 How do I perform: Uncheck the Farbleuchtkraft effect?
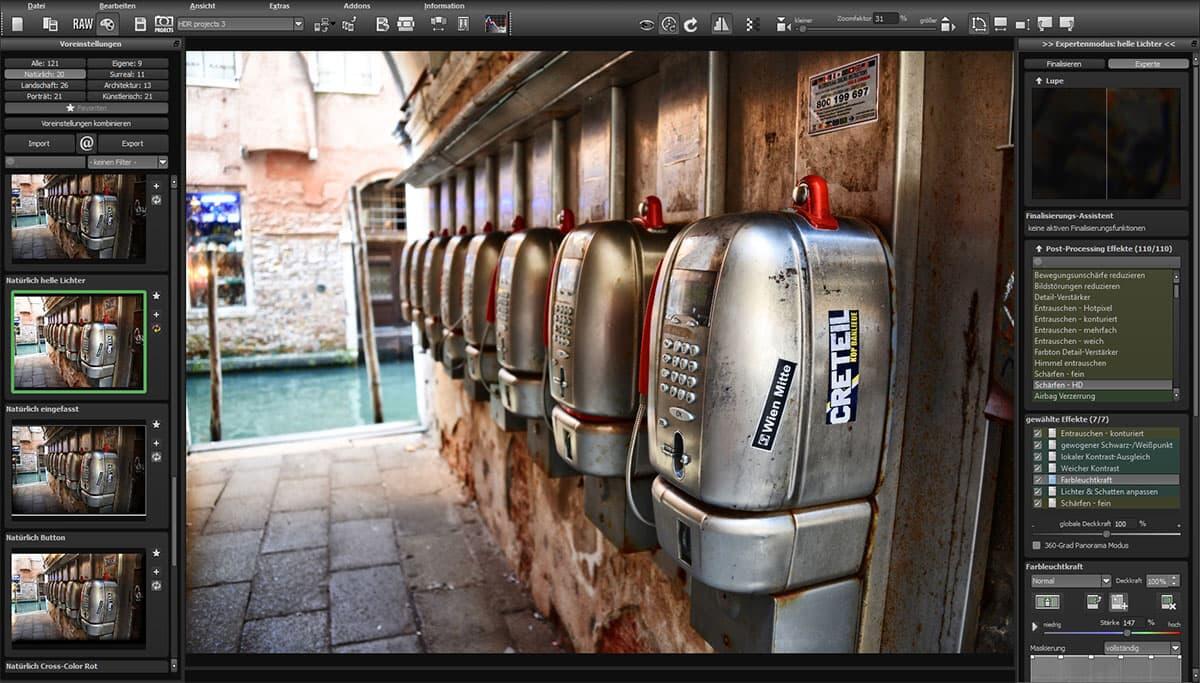click(1037, 480)
